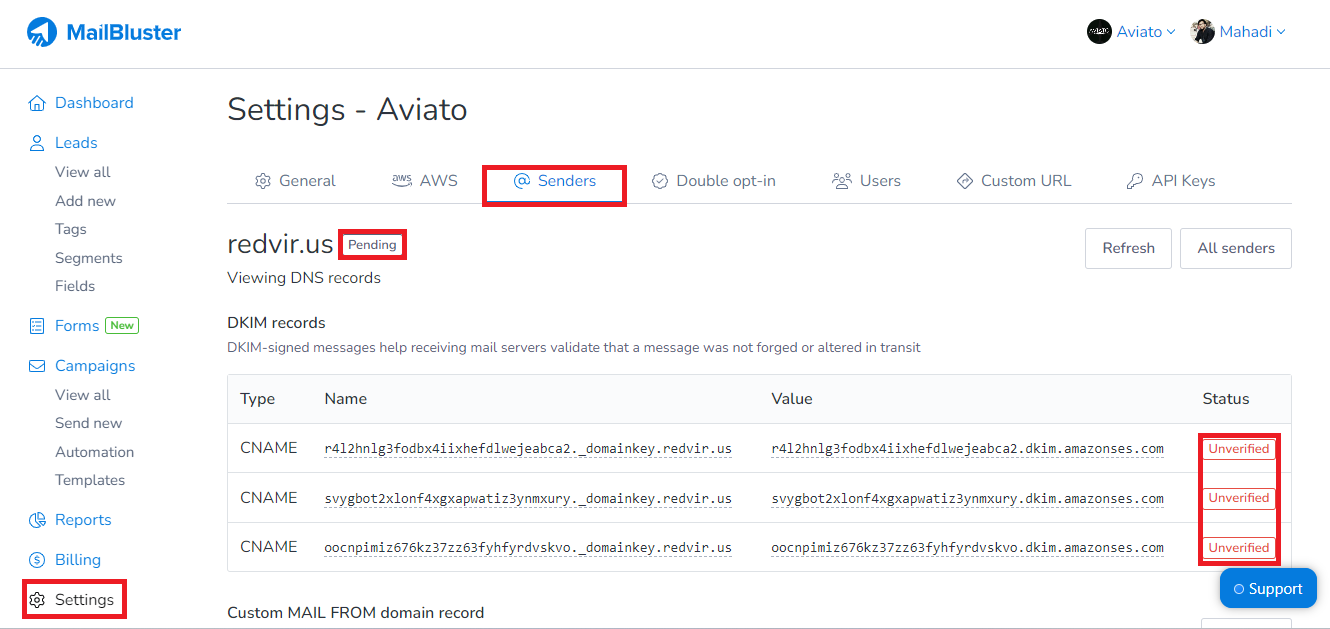Click the Aviato brand avatar
Viewport: 1330px width, 629px height.
coord(1098,31)
